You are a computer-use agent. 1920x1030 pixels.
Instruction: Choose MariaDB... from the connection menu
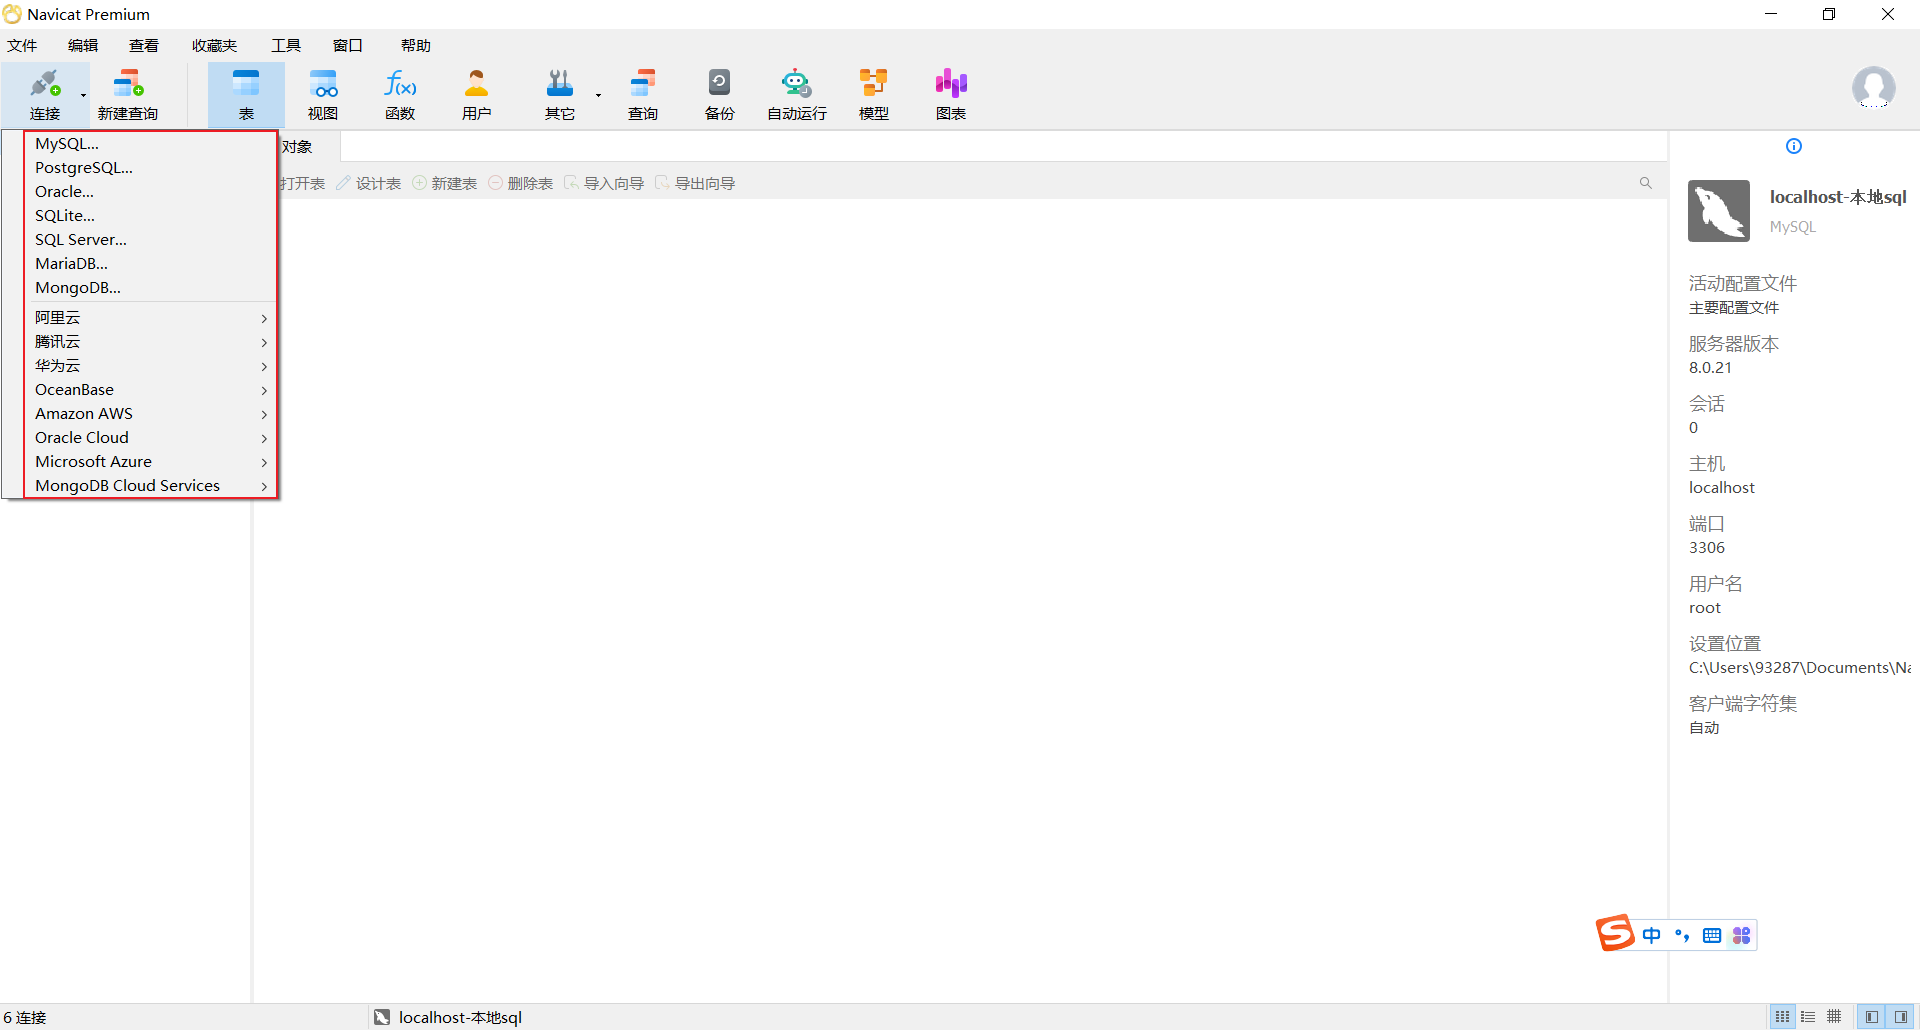point(150,264)
